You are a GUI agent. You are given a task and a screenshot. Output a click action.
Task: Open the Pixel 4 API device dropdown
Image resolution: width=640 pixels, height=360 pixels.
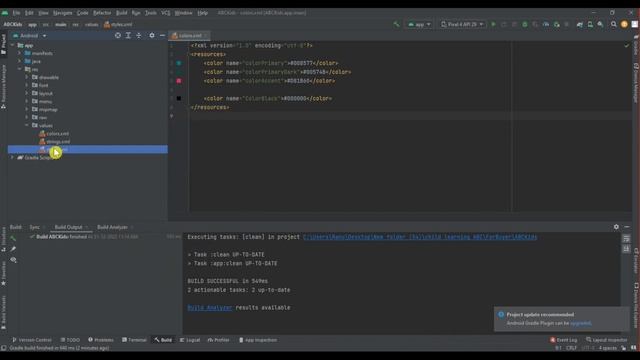(462, 24)
